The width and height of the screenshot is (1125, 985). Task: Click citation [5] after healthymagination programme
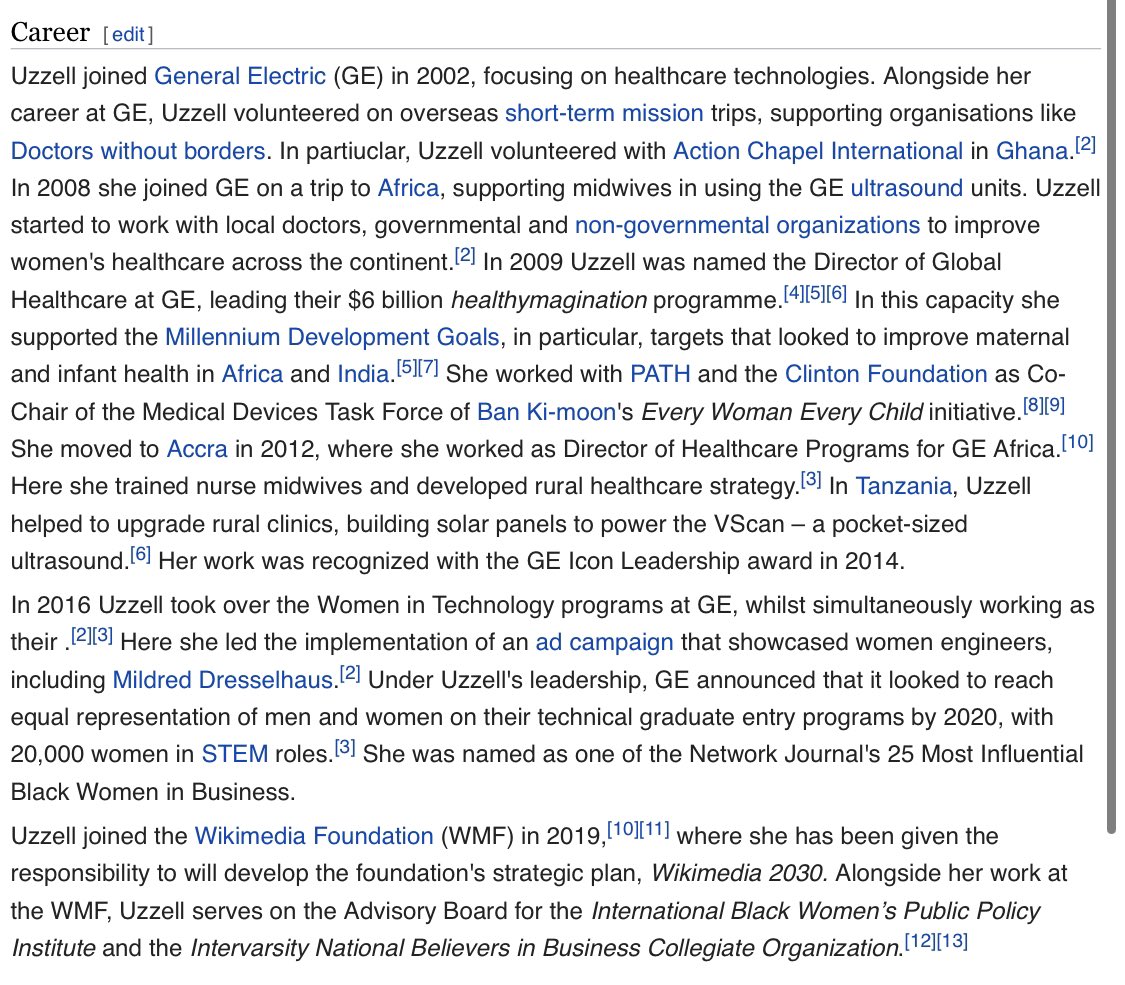pos(815,293)
